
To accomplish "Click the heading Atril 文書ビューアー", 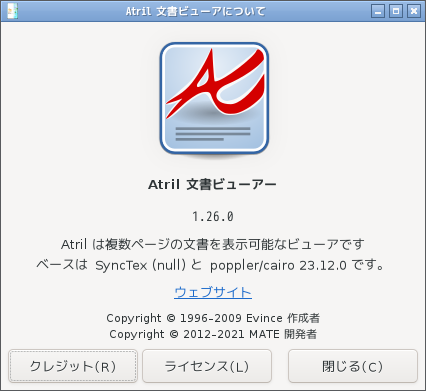I will (x=212, y=184).
